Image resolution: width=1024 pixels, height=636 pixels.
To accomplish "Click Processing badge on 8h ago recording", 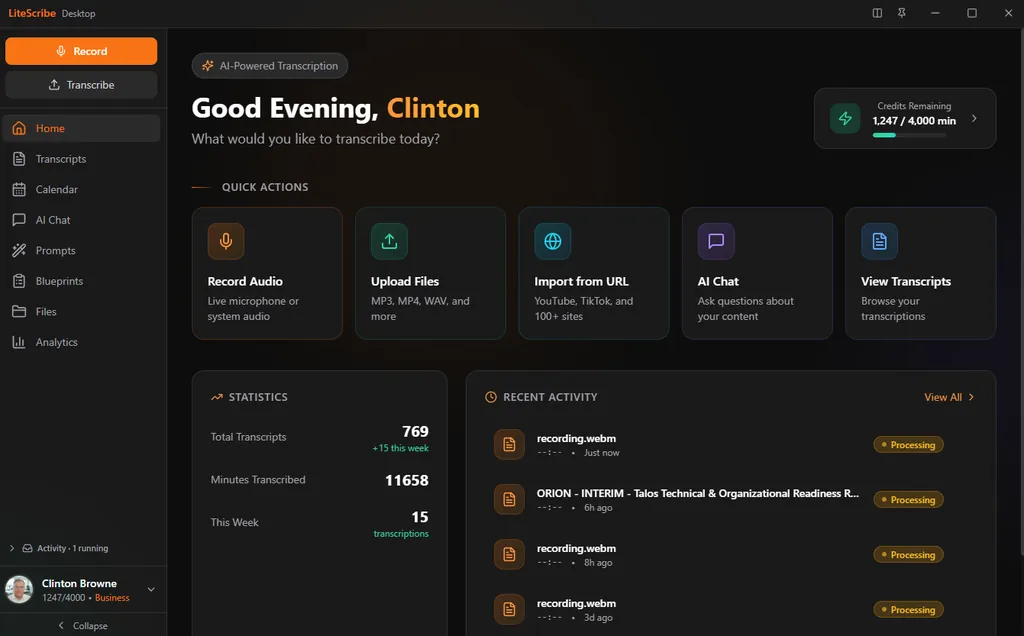I will click(908, 554).
